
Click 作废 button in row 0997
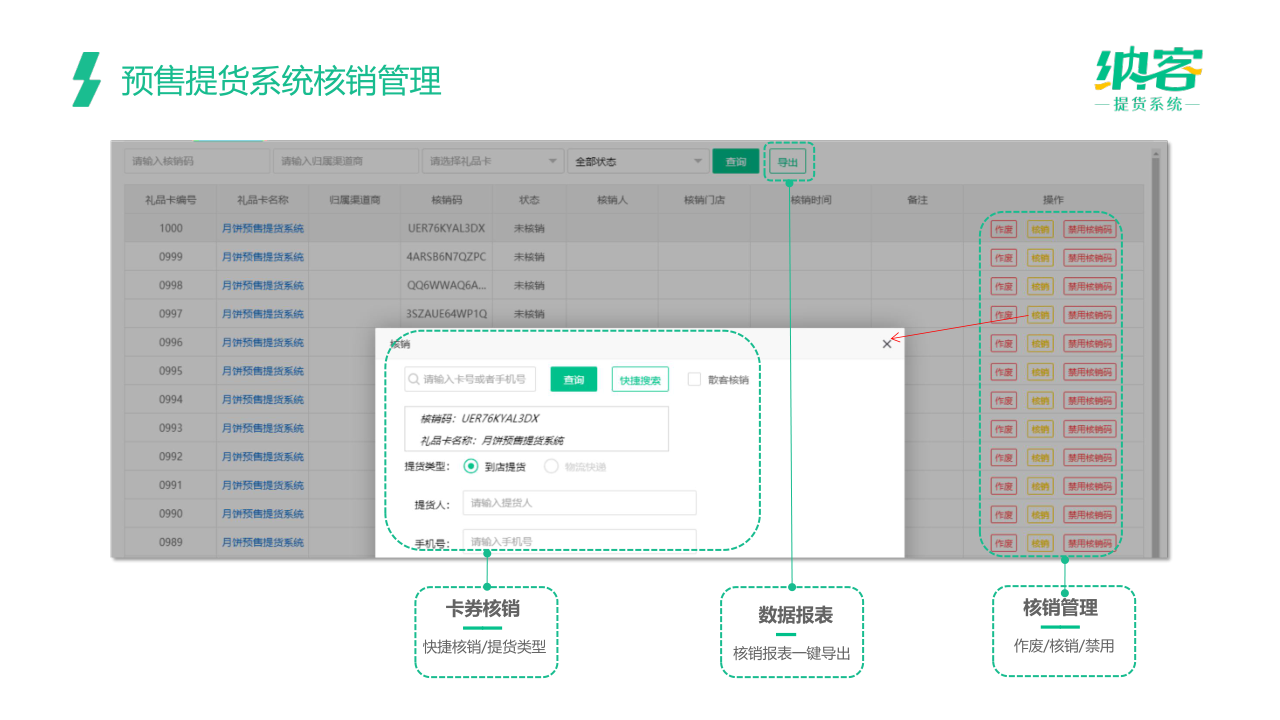(x=1003, y=314)
